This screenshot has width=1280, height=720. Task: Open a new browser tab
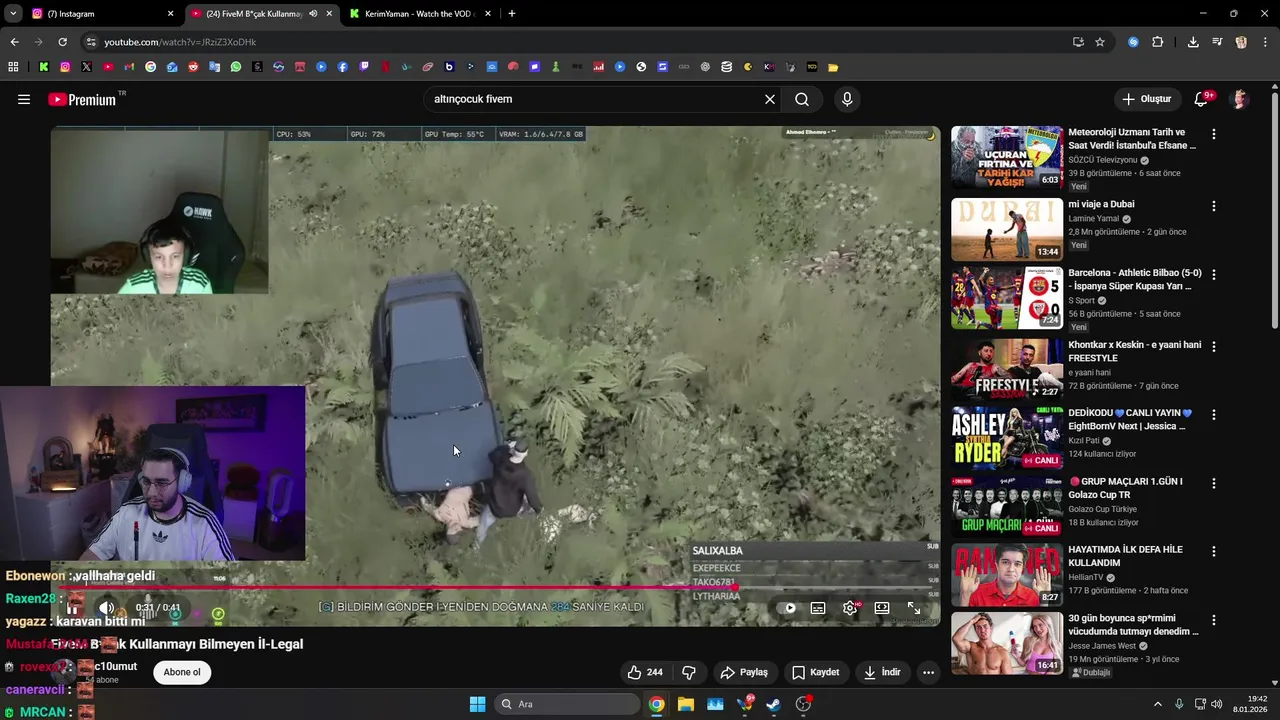[x=512, y=14]
